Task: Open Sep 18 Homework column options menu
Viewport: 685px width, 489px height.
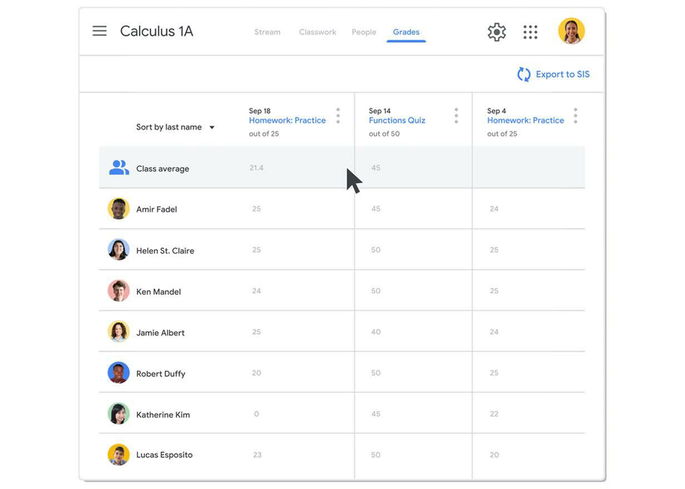Action: (x=338, y=116)
